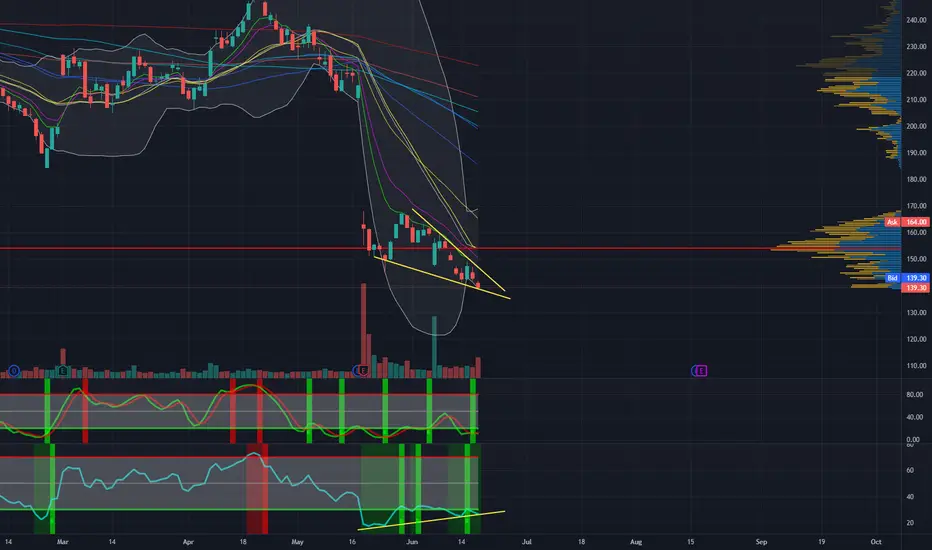This screenshot has width=932, height=550.
Task: Open the purple upcoming earnings E marker
Action: [701, 371]
